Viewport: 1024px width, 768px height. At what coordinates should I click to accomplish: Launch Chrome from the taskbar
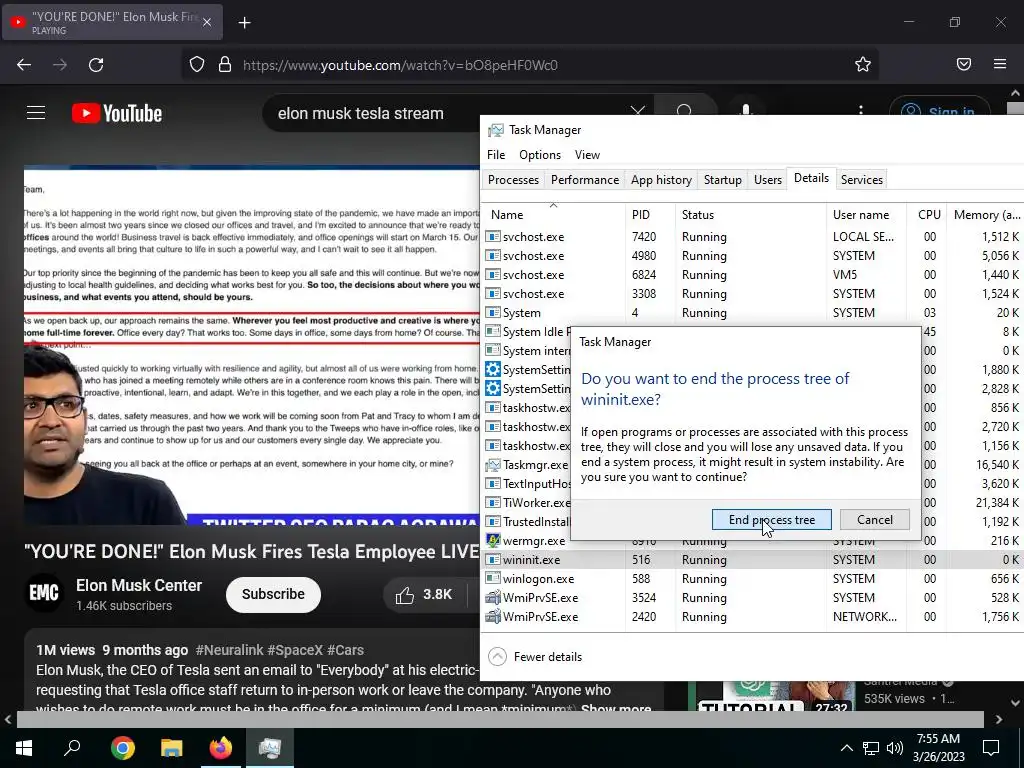click(x=123, y=748)
